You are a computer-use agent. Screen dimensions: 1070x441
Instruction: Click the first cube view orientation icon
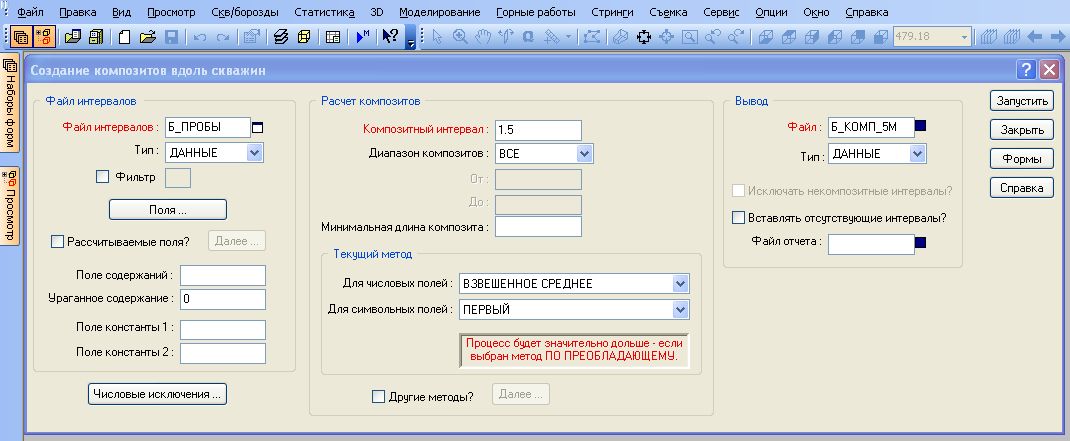[x=766, y=37]
